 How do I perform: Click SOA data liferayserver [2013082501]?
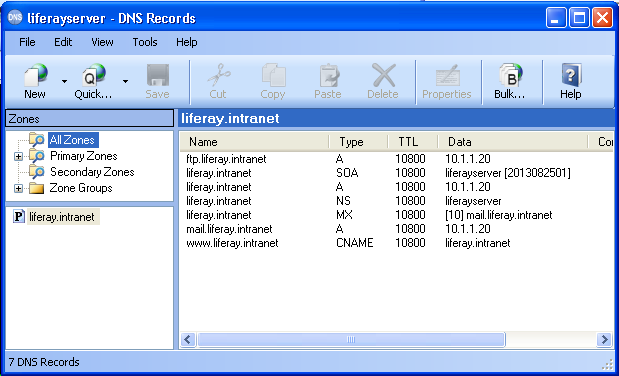(508, 173)
